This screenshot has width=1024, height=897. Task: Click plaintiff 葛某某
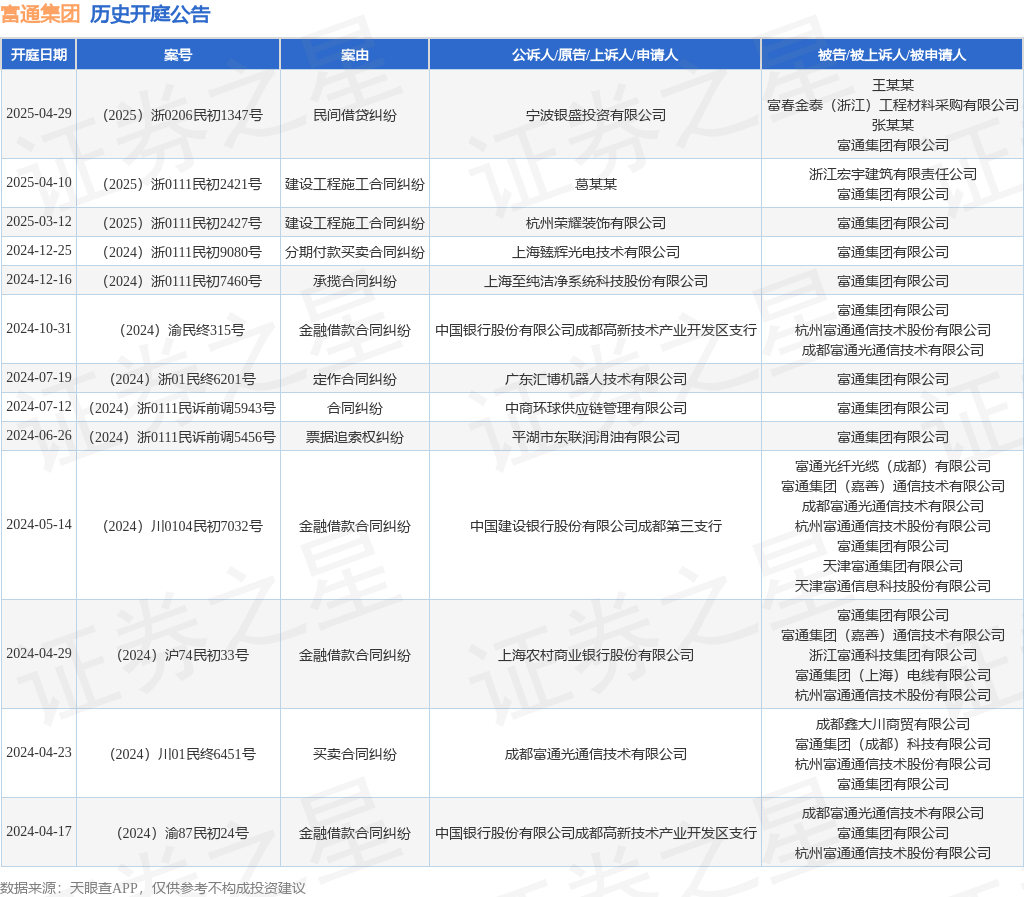(x=596, y=184)
